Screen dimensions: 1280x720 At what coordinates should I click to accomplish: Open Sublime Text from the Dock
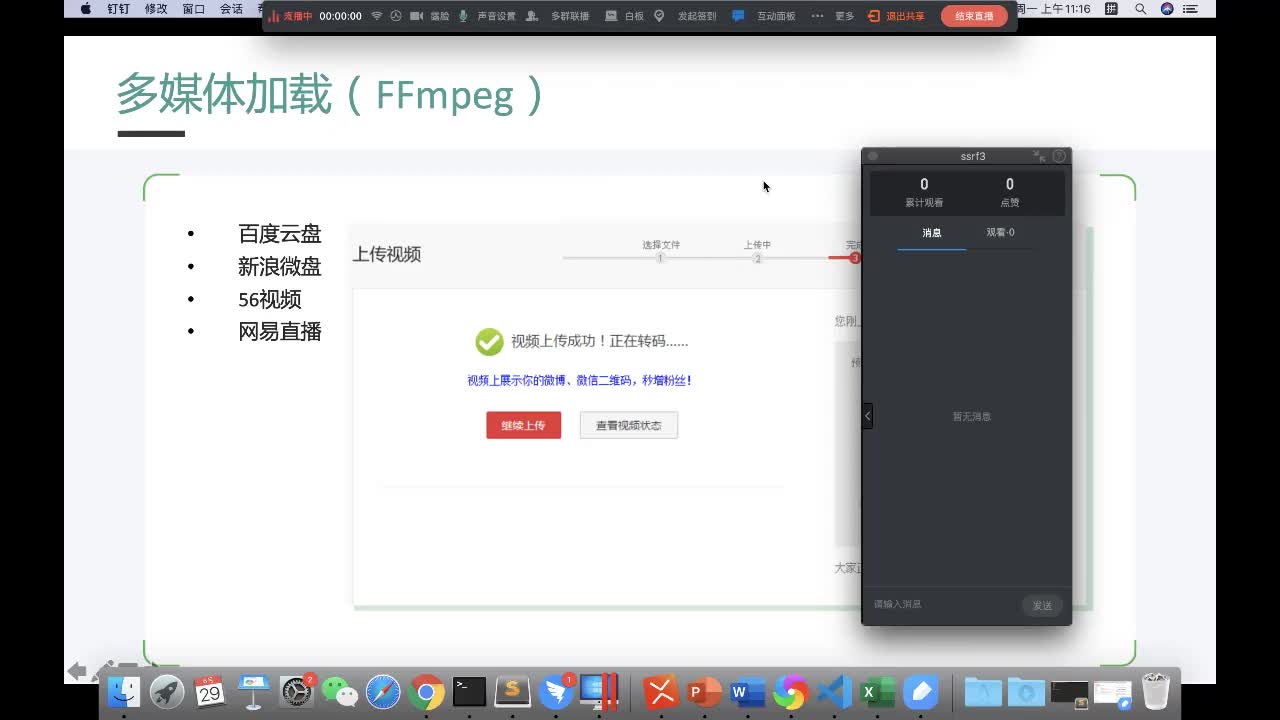click(x=513, y=692)
